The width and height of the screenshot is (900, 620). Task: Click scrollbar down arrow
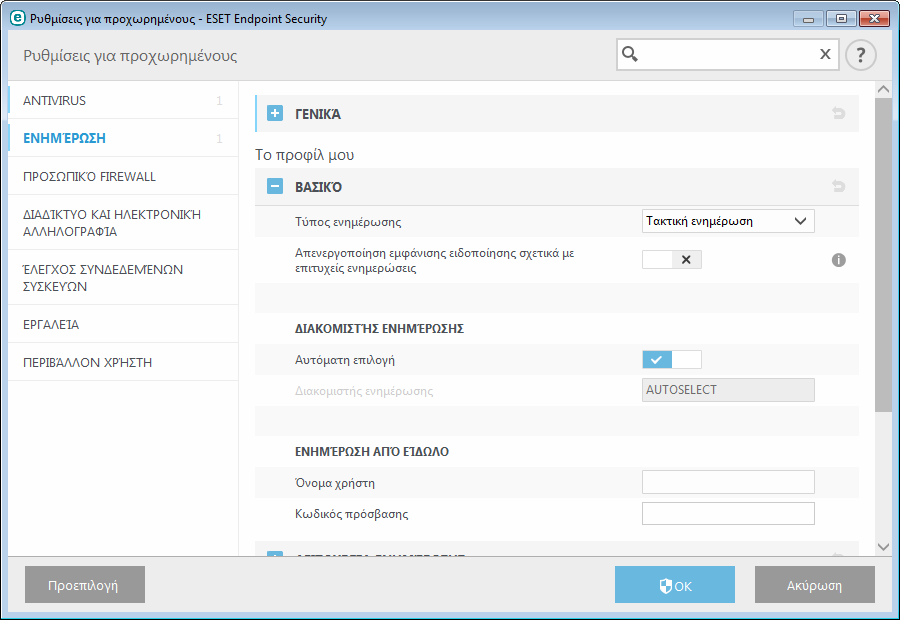883,547
